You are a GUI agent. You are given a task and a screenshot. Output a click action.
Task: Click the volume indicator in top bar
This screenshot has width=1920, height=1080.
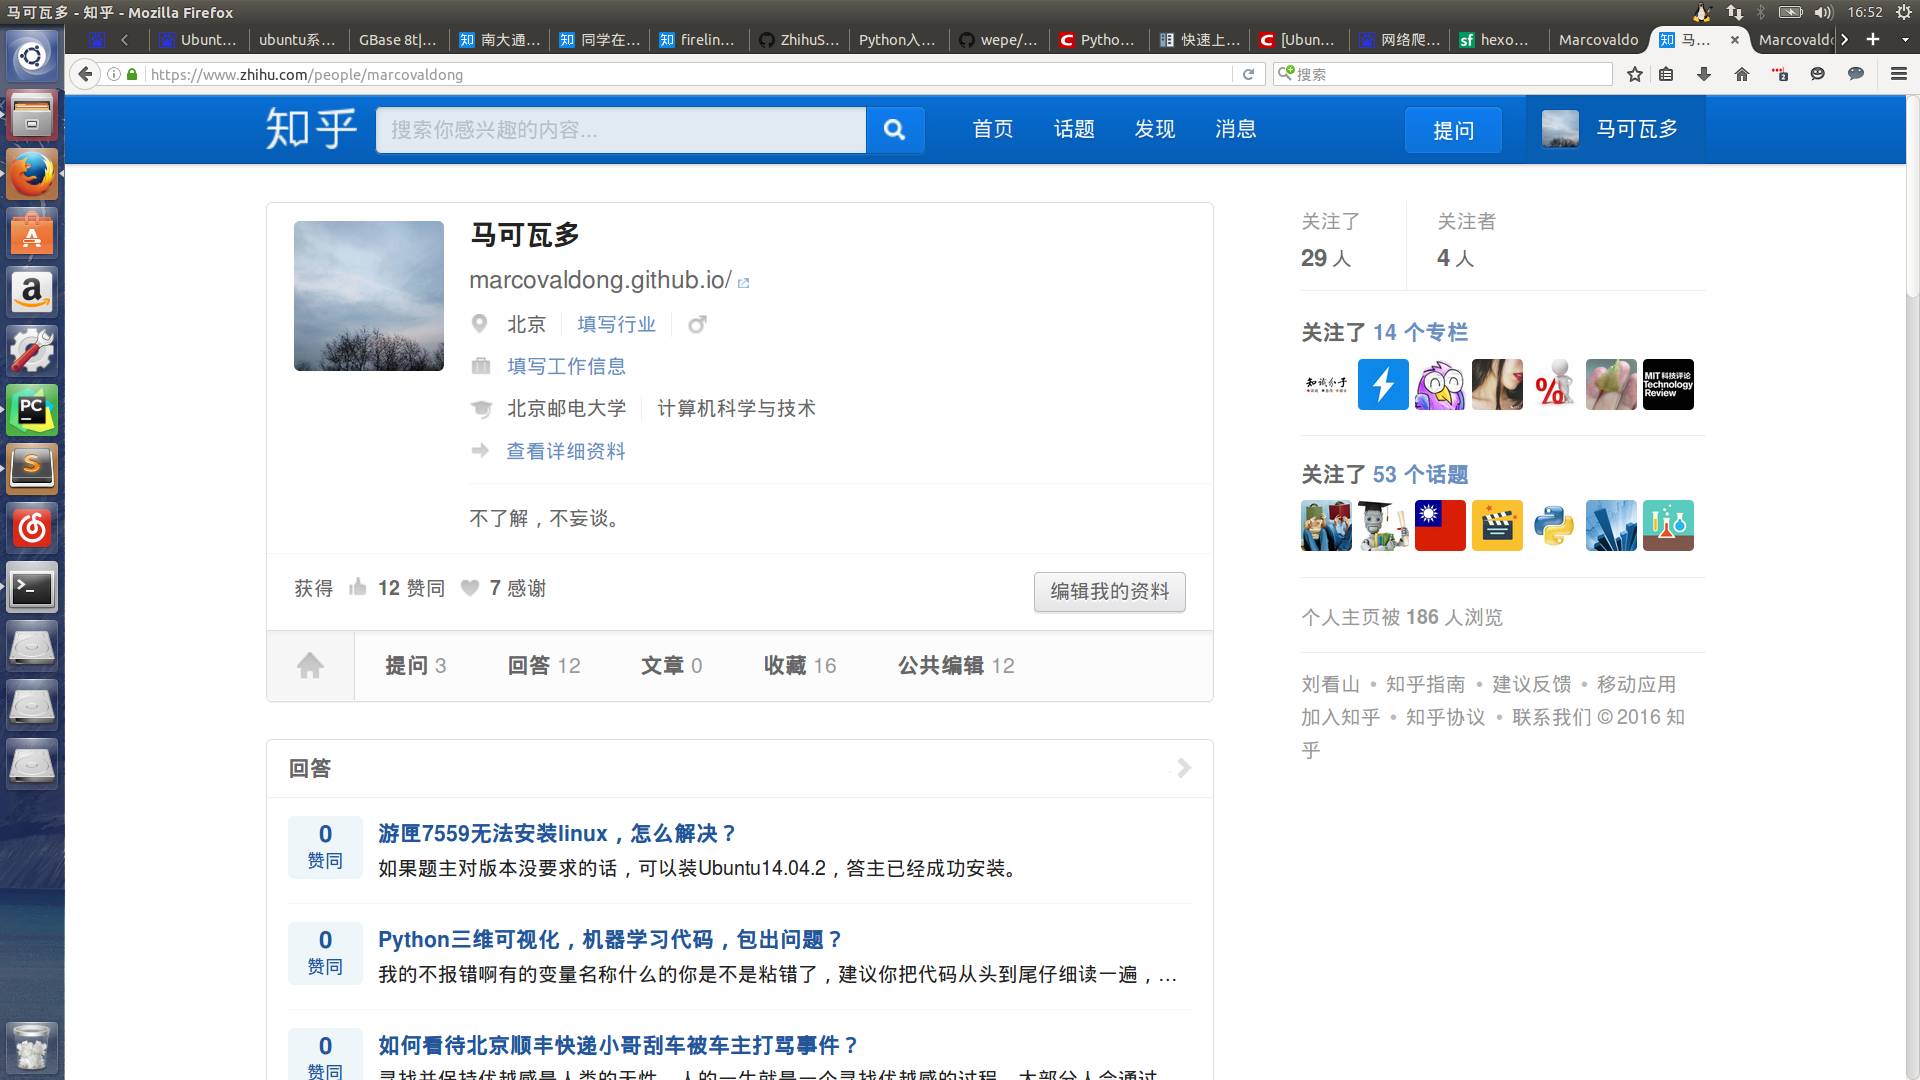pos(1823,12)
